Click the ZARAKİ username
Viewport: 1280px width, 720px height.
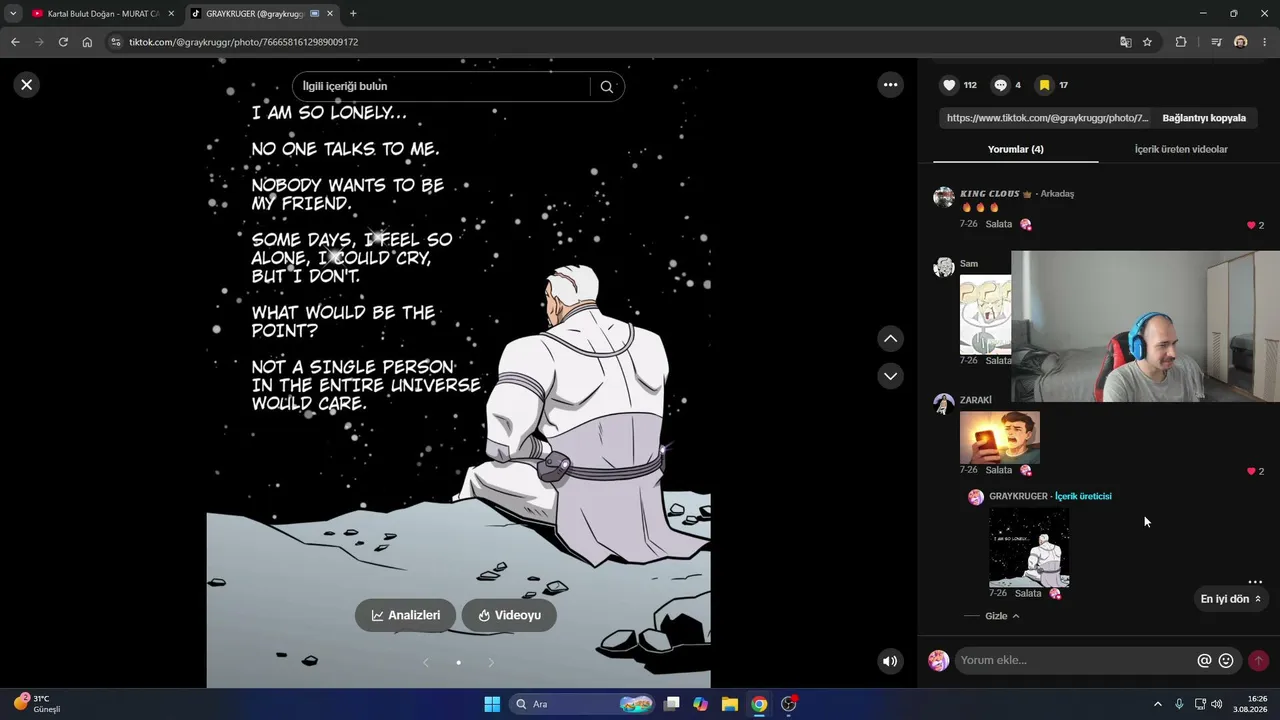coord(976,400)
